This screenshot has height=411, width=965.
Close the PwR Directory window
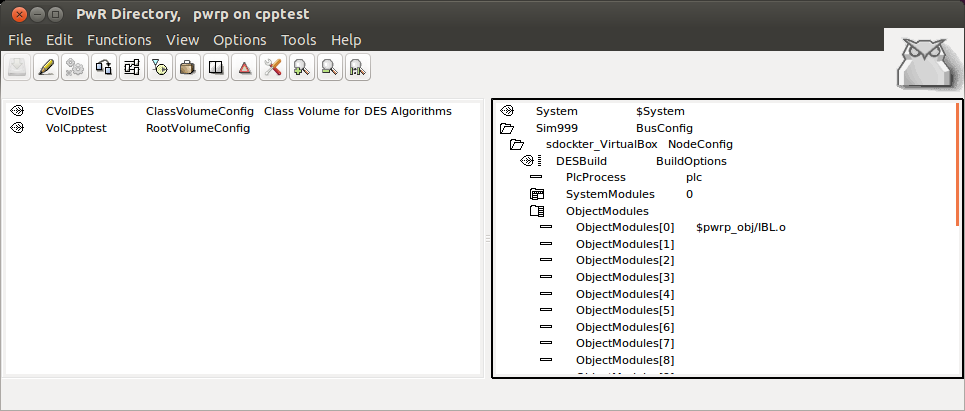pyautogui.click(x=20, y=13)
